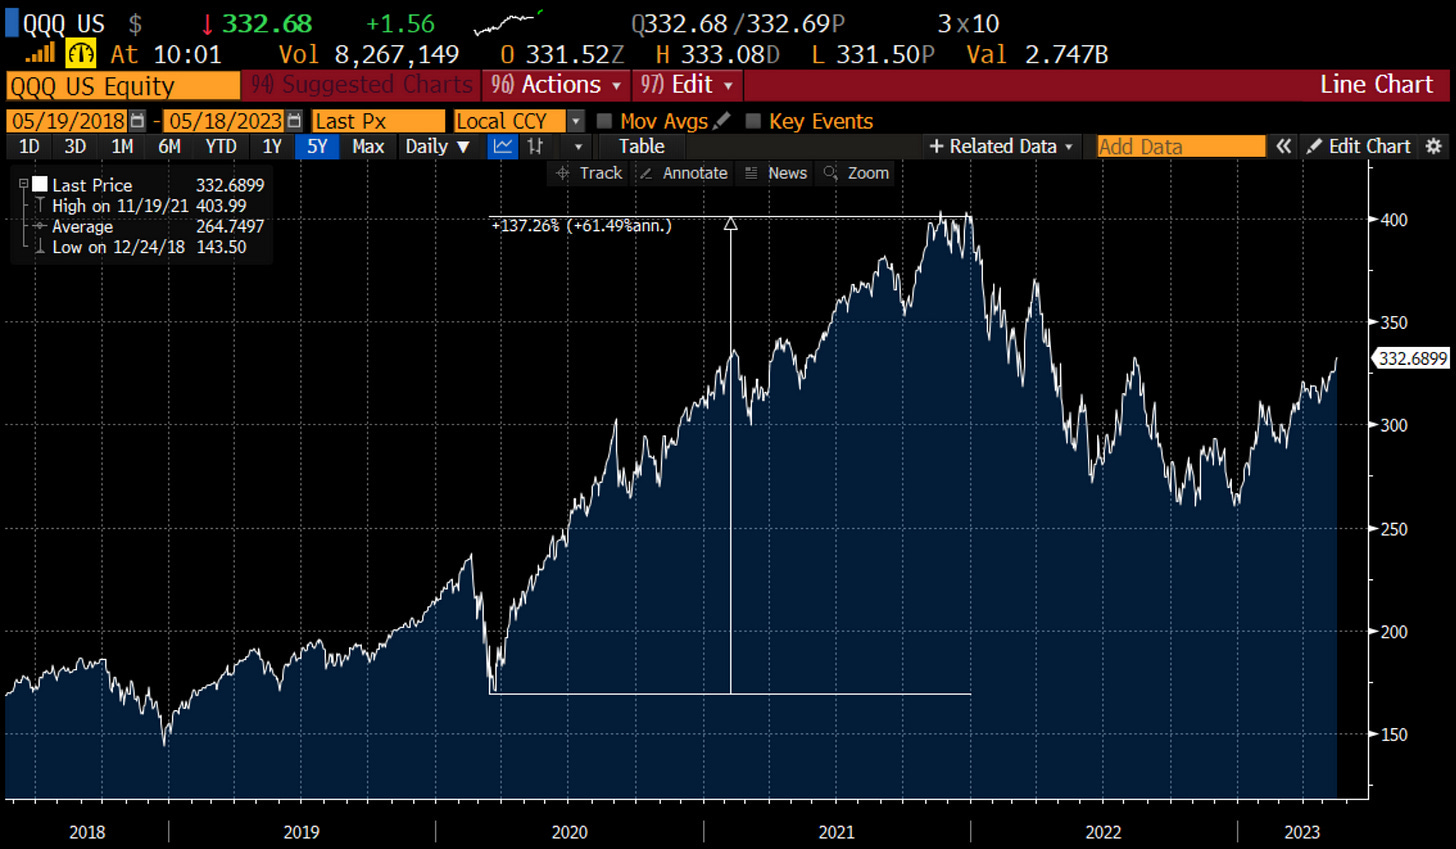The image size is (1456, 849).
Task: Open the 97) Edit menu
Action: click(687, 85)
